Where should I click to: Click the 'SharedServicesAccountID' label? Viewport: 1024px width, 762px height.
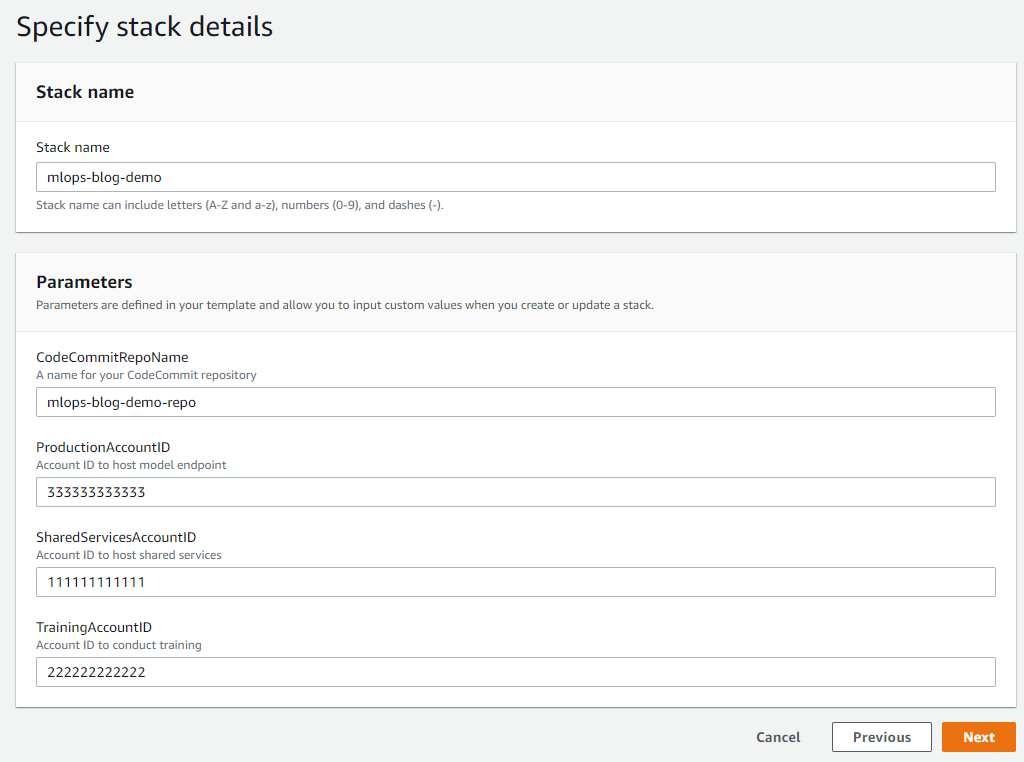pos(116,537)
